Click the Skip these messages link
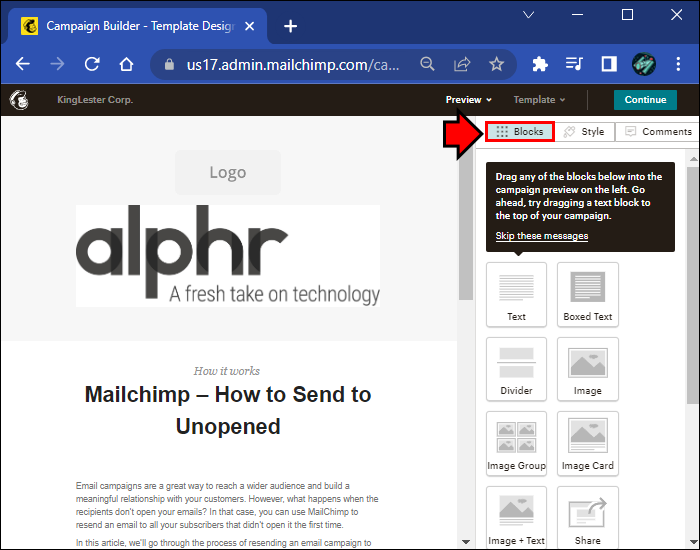 [x=542, y=236]
